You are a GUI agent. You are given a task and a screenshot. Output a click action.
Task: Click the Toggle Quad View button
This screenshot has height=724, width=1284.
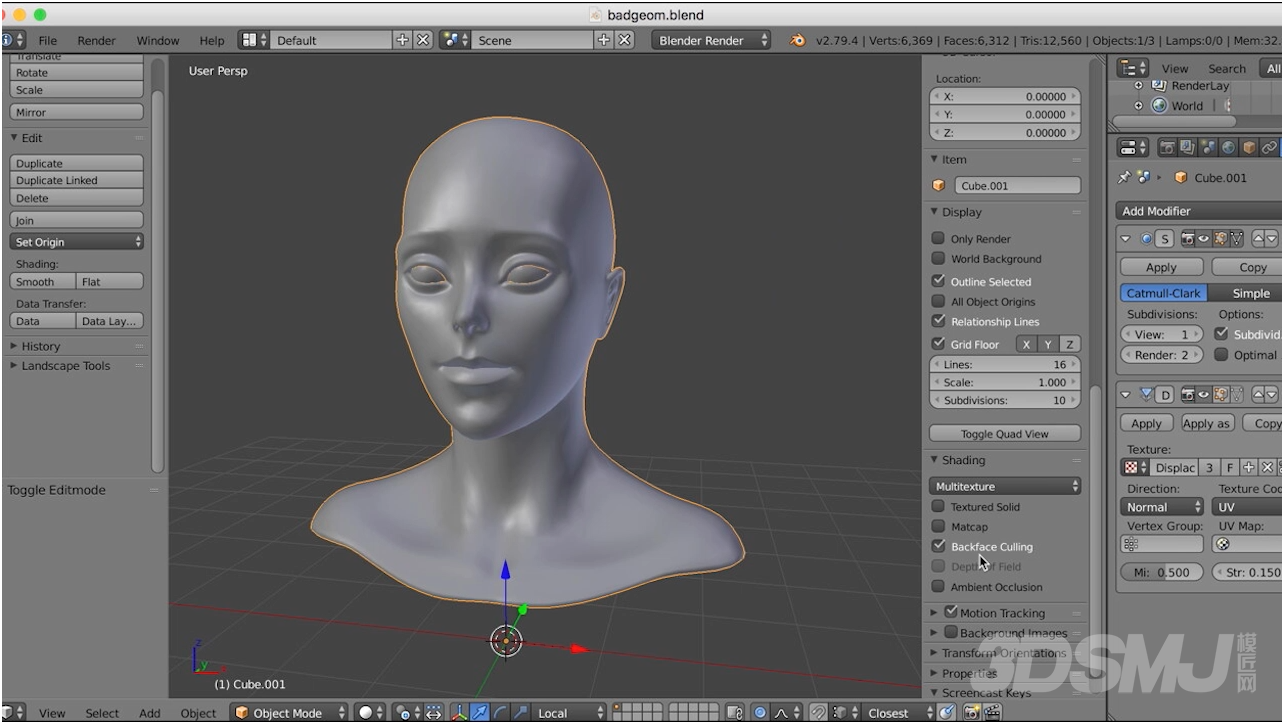point(1005,434)
